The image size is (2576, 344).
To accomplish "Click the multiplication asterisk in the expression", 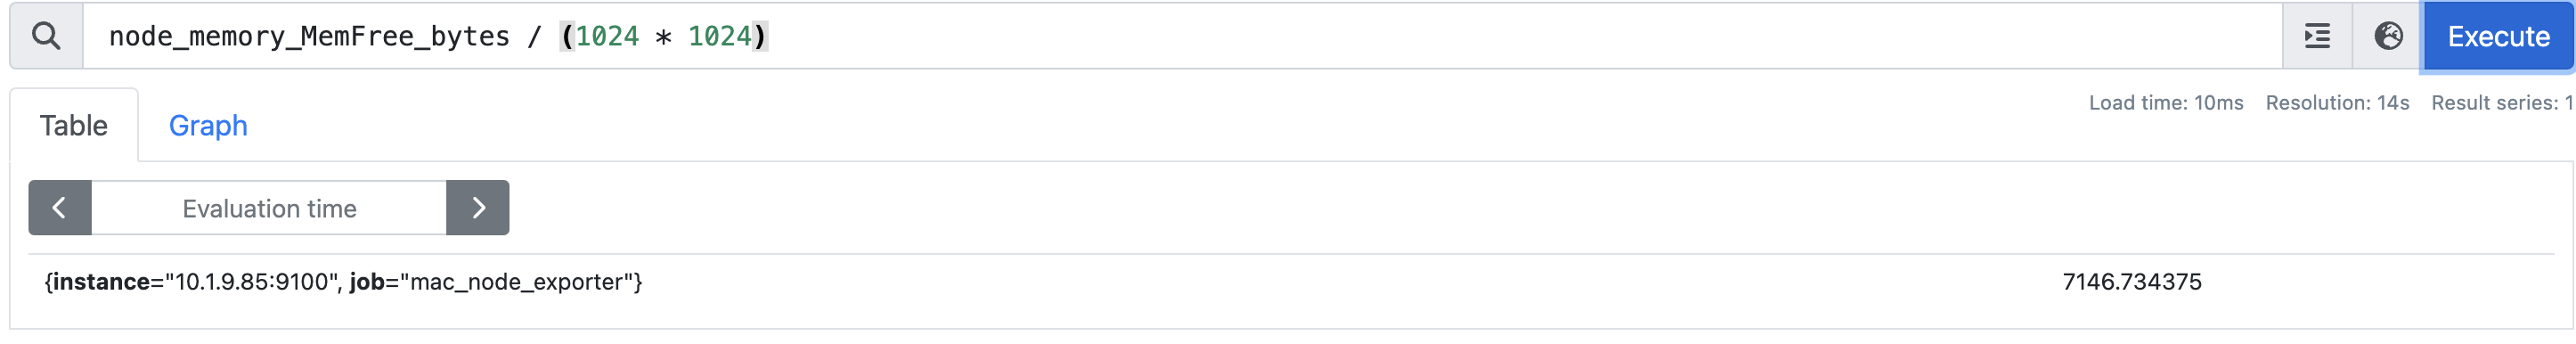I will click(663, 37).
